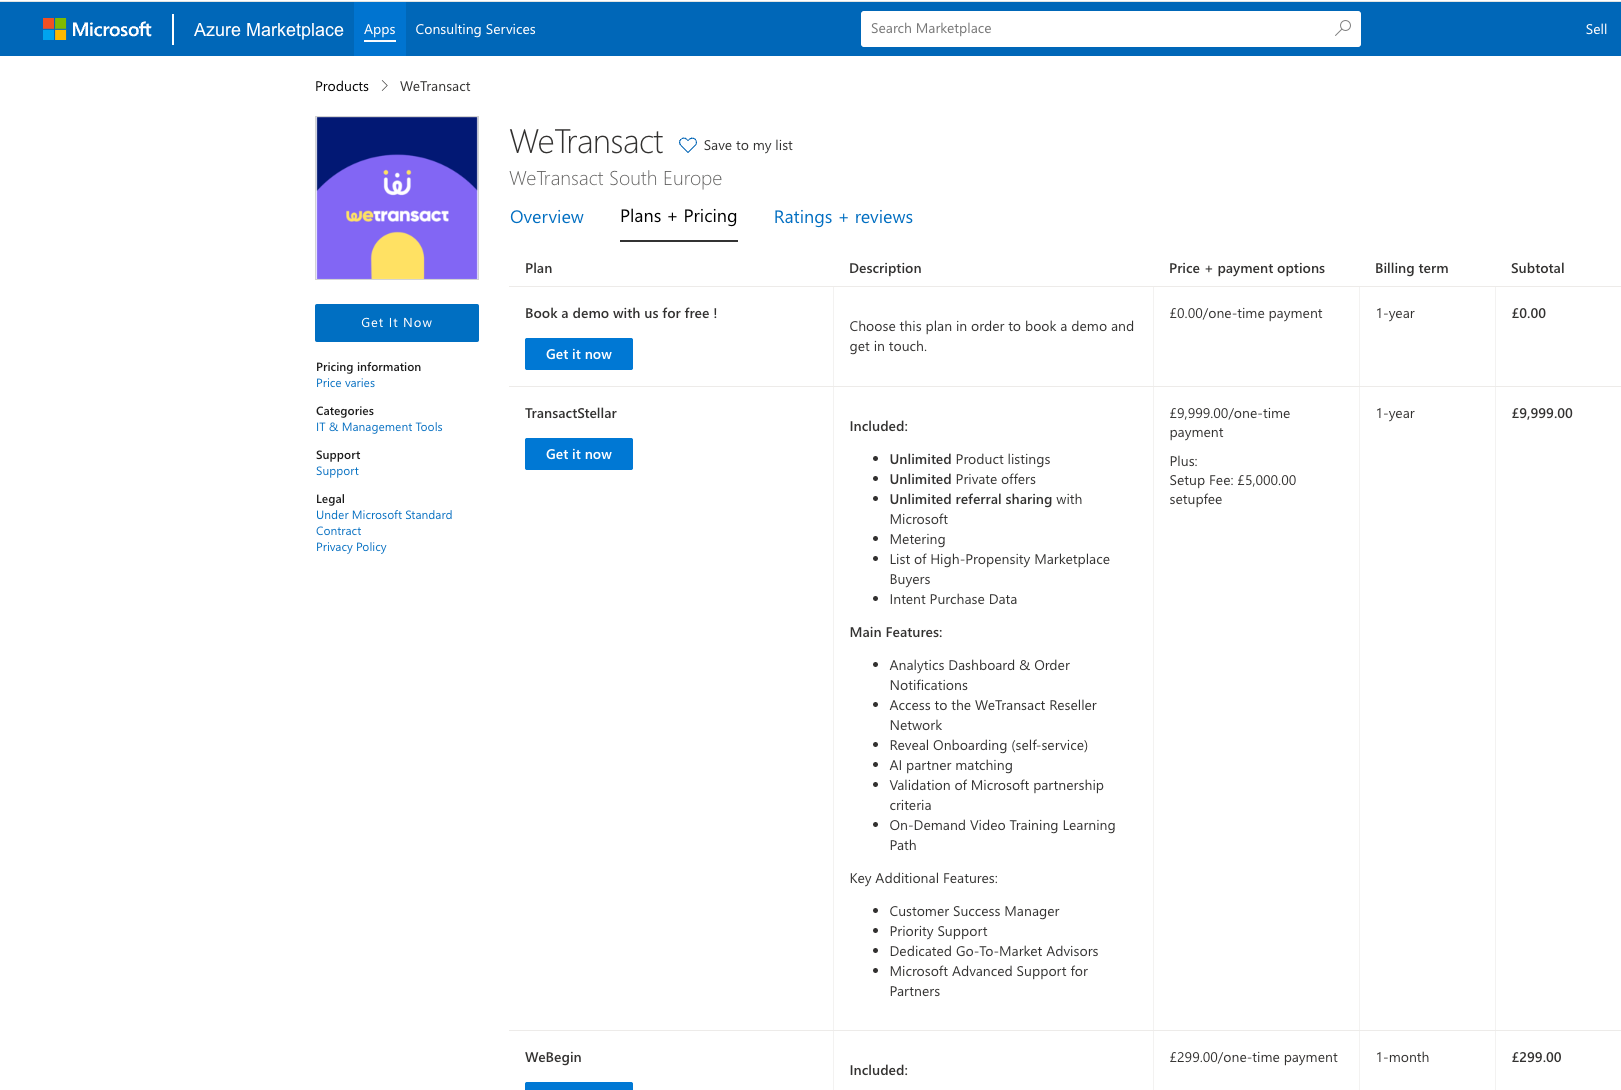Click the Get It Now sidebar button
Viewport: 1621px width, 1090px height.
tap(397, 323)
